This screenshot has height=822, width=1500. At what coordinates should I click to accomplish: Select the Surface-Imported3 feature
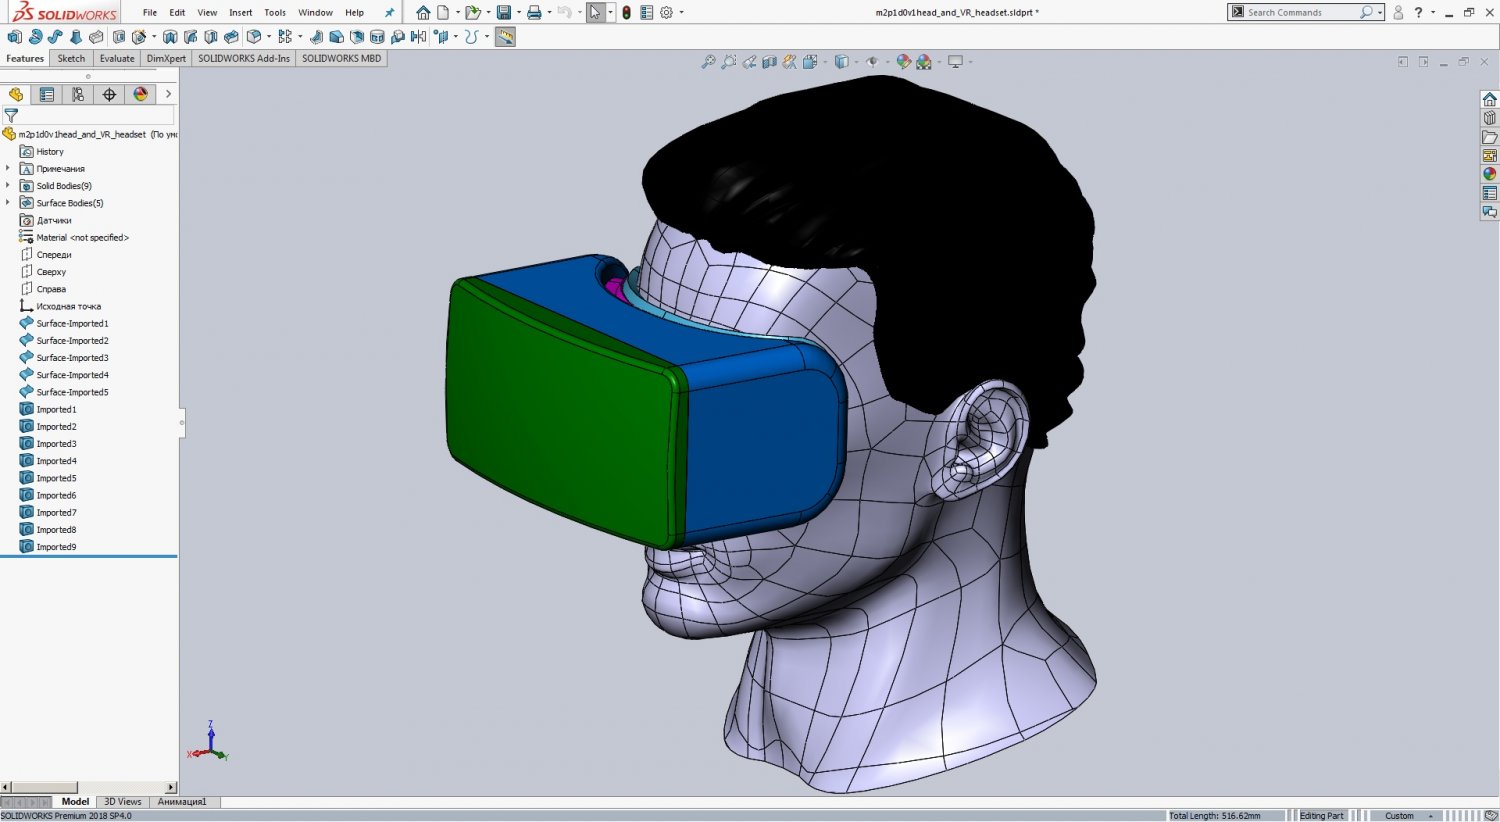tap(70, 357)
